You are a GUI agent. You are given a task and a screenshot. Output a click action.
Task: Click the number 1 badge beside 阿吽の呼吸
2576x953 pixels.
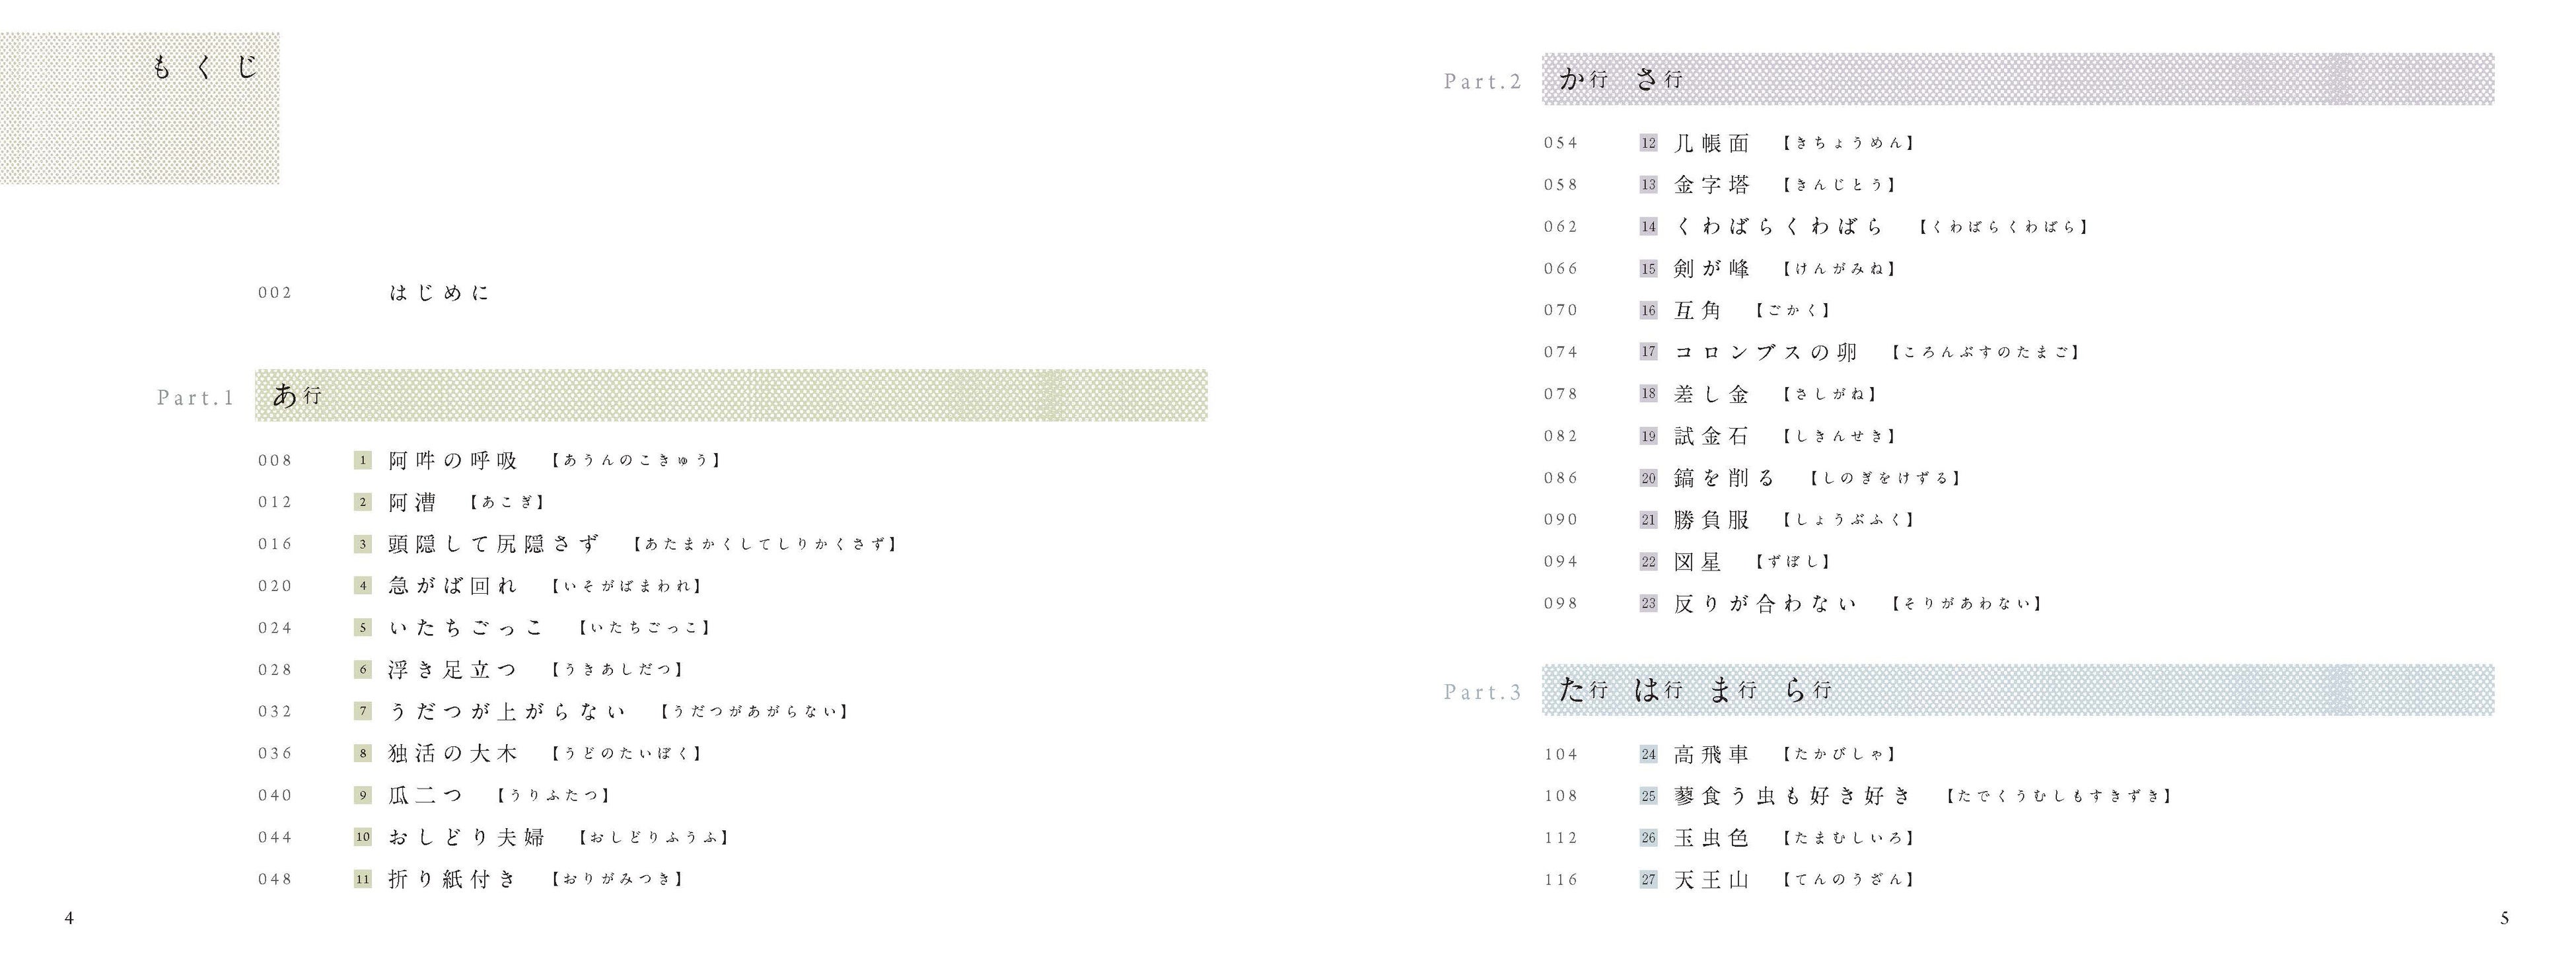(x=362, y=460)
